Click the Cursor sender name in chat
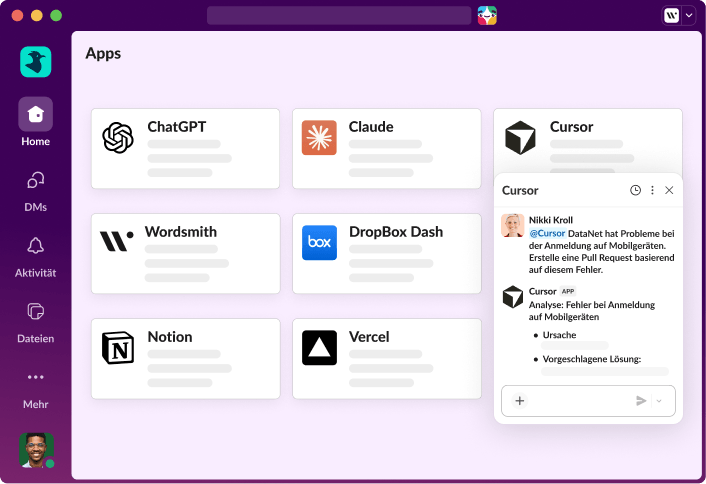The height and width of the screenshot is (484, 706). coord(543,291)
